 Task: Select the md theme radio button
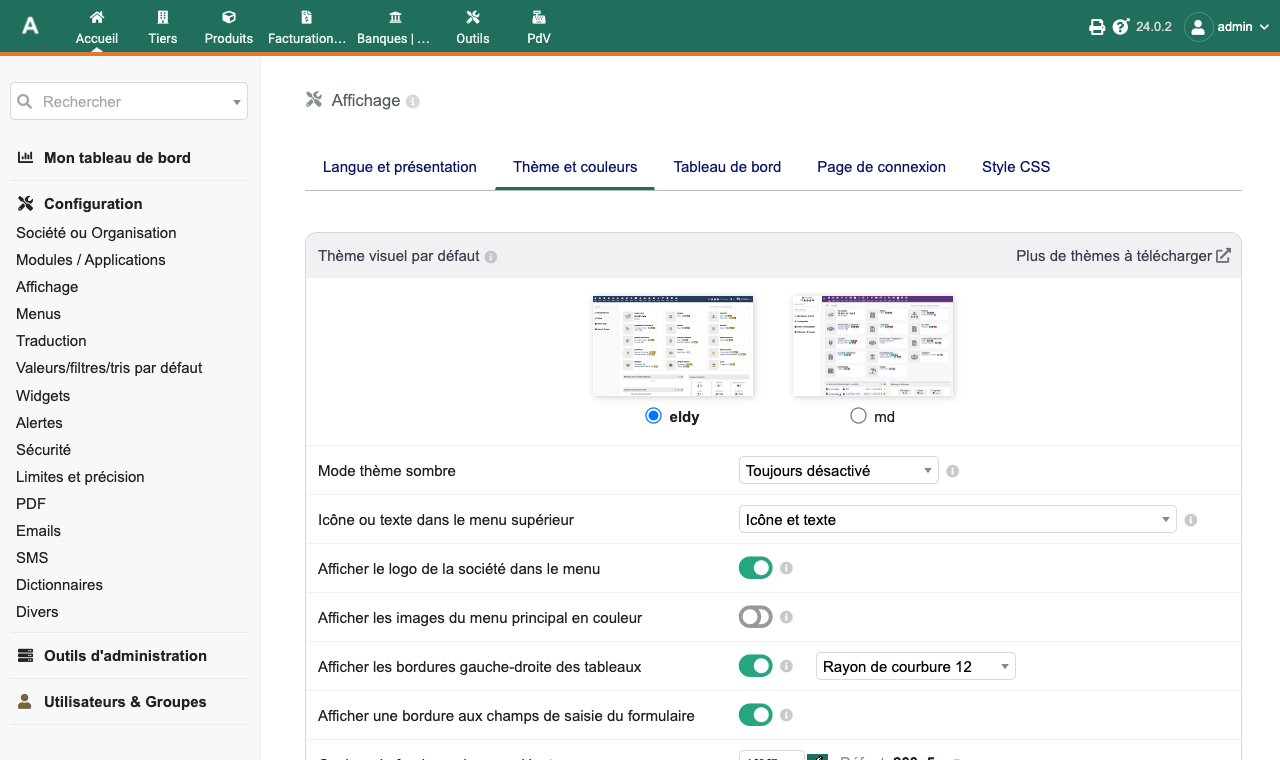pos(858,416)
